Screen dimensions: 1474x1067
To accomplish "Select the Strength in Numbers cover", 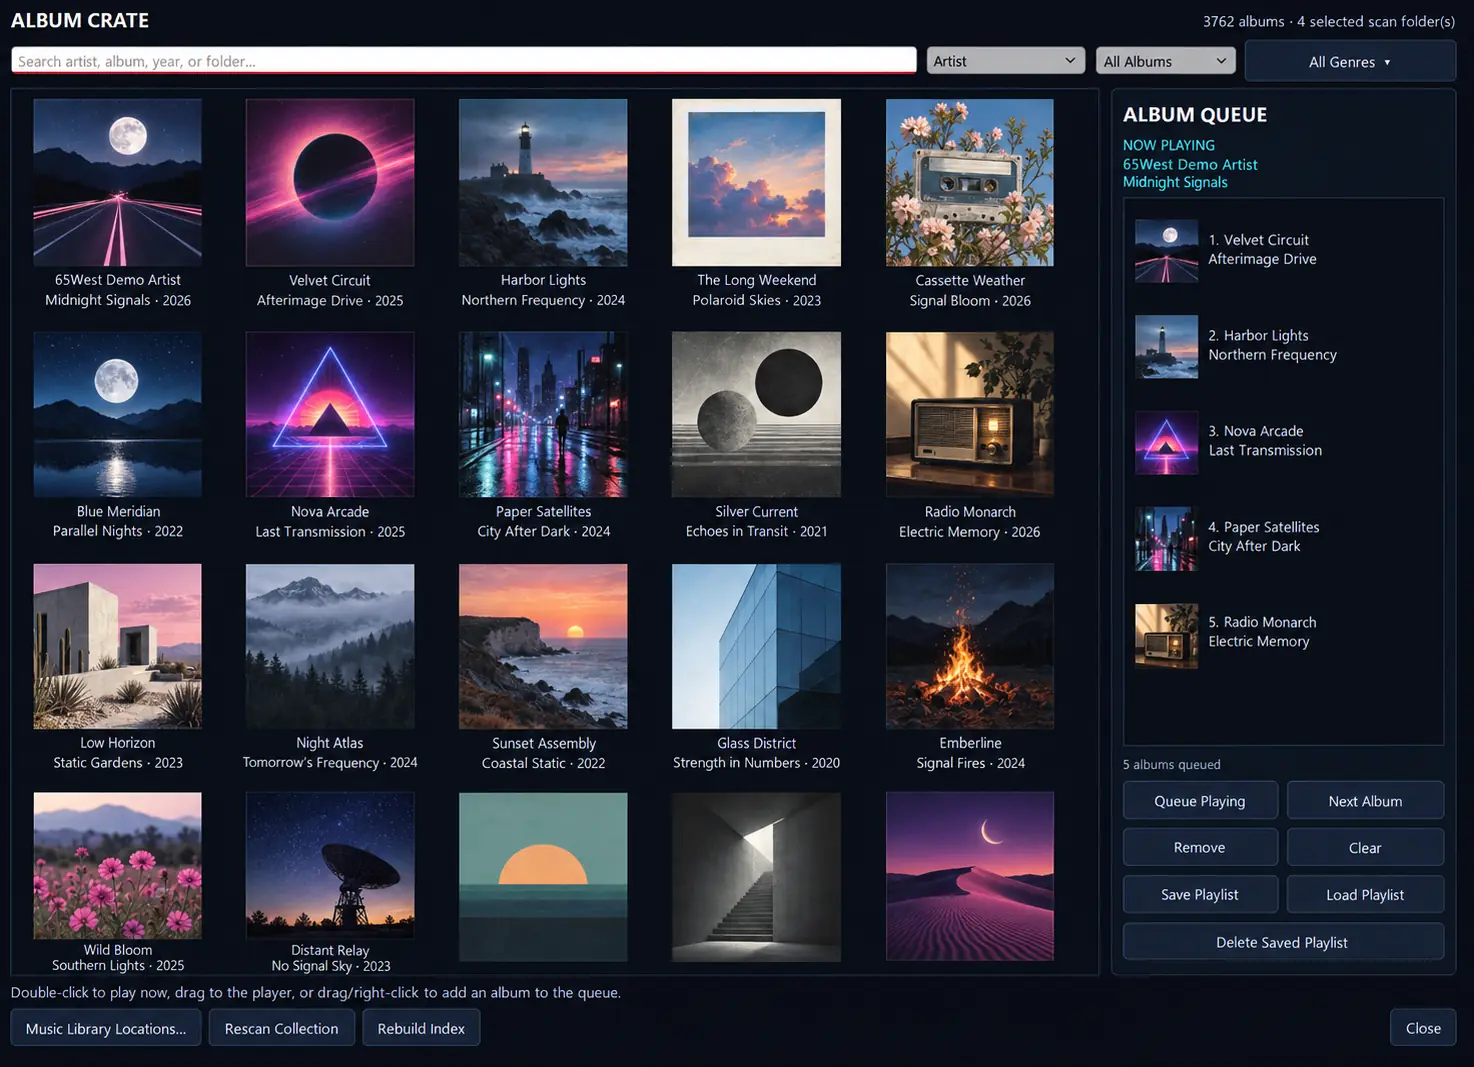I will (756, 646).
